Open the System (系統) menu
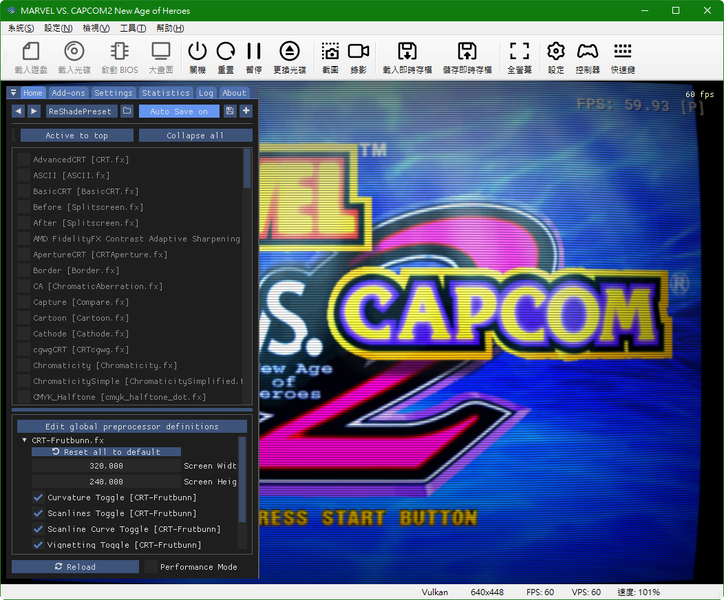 tap(21, 28)
